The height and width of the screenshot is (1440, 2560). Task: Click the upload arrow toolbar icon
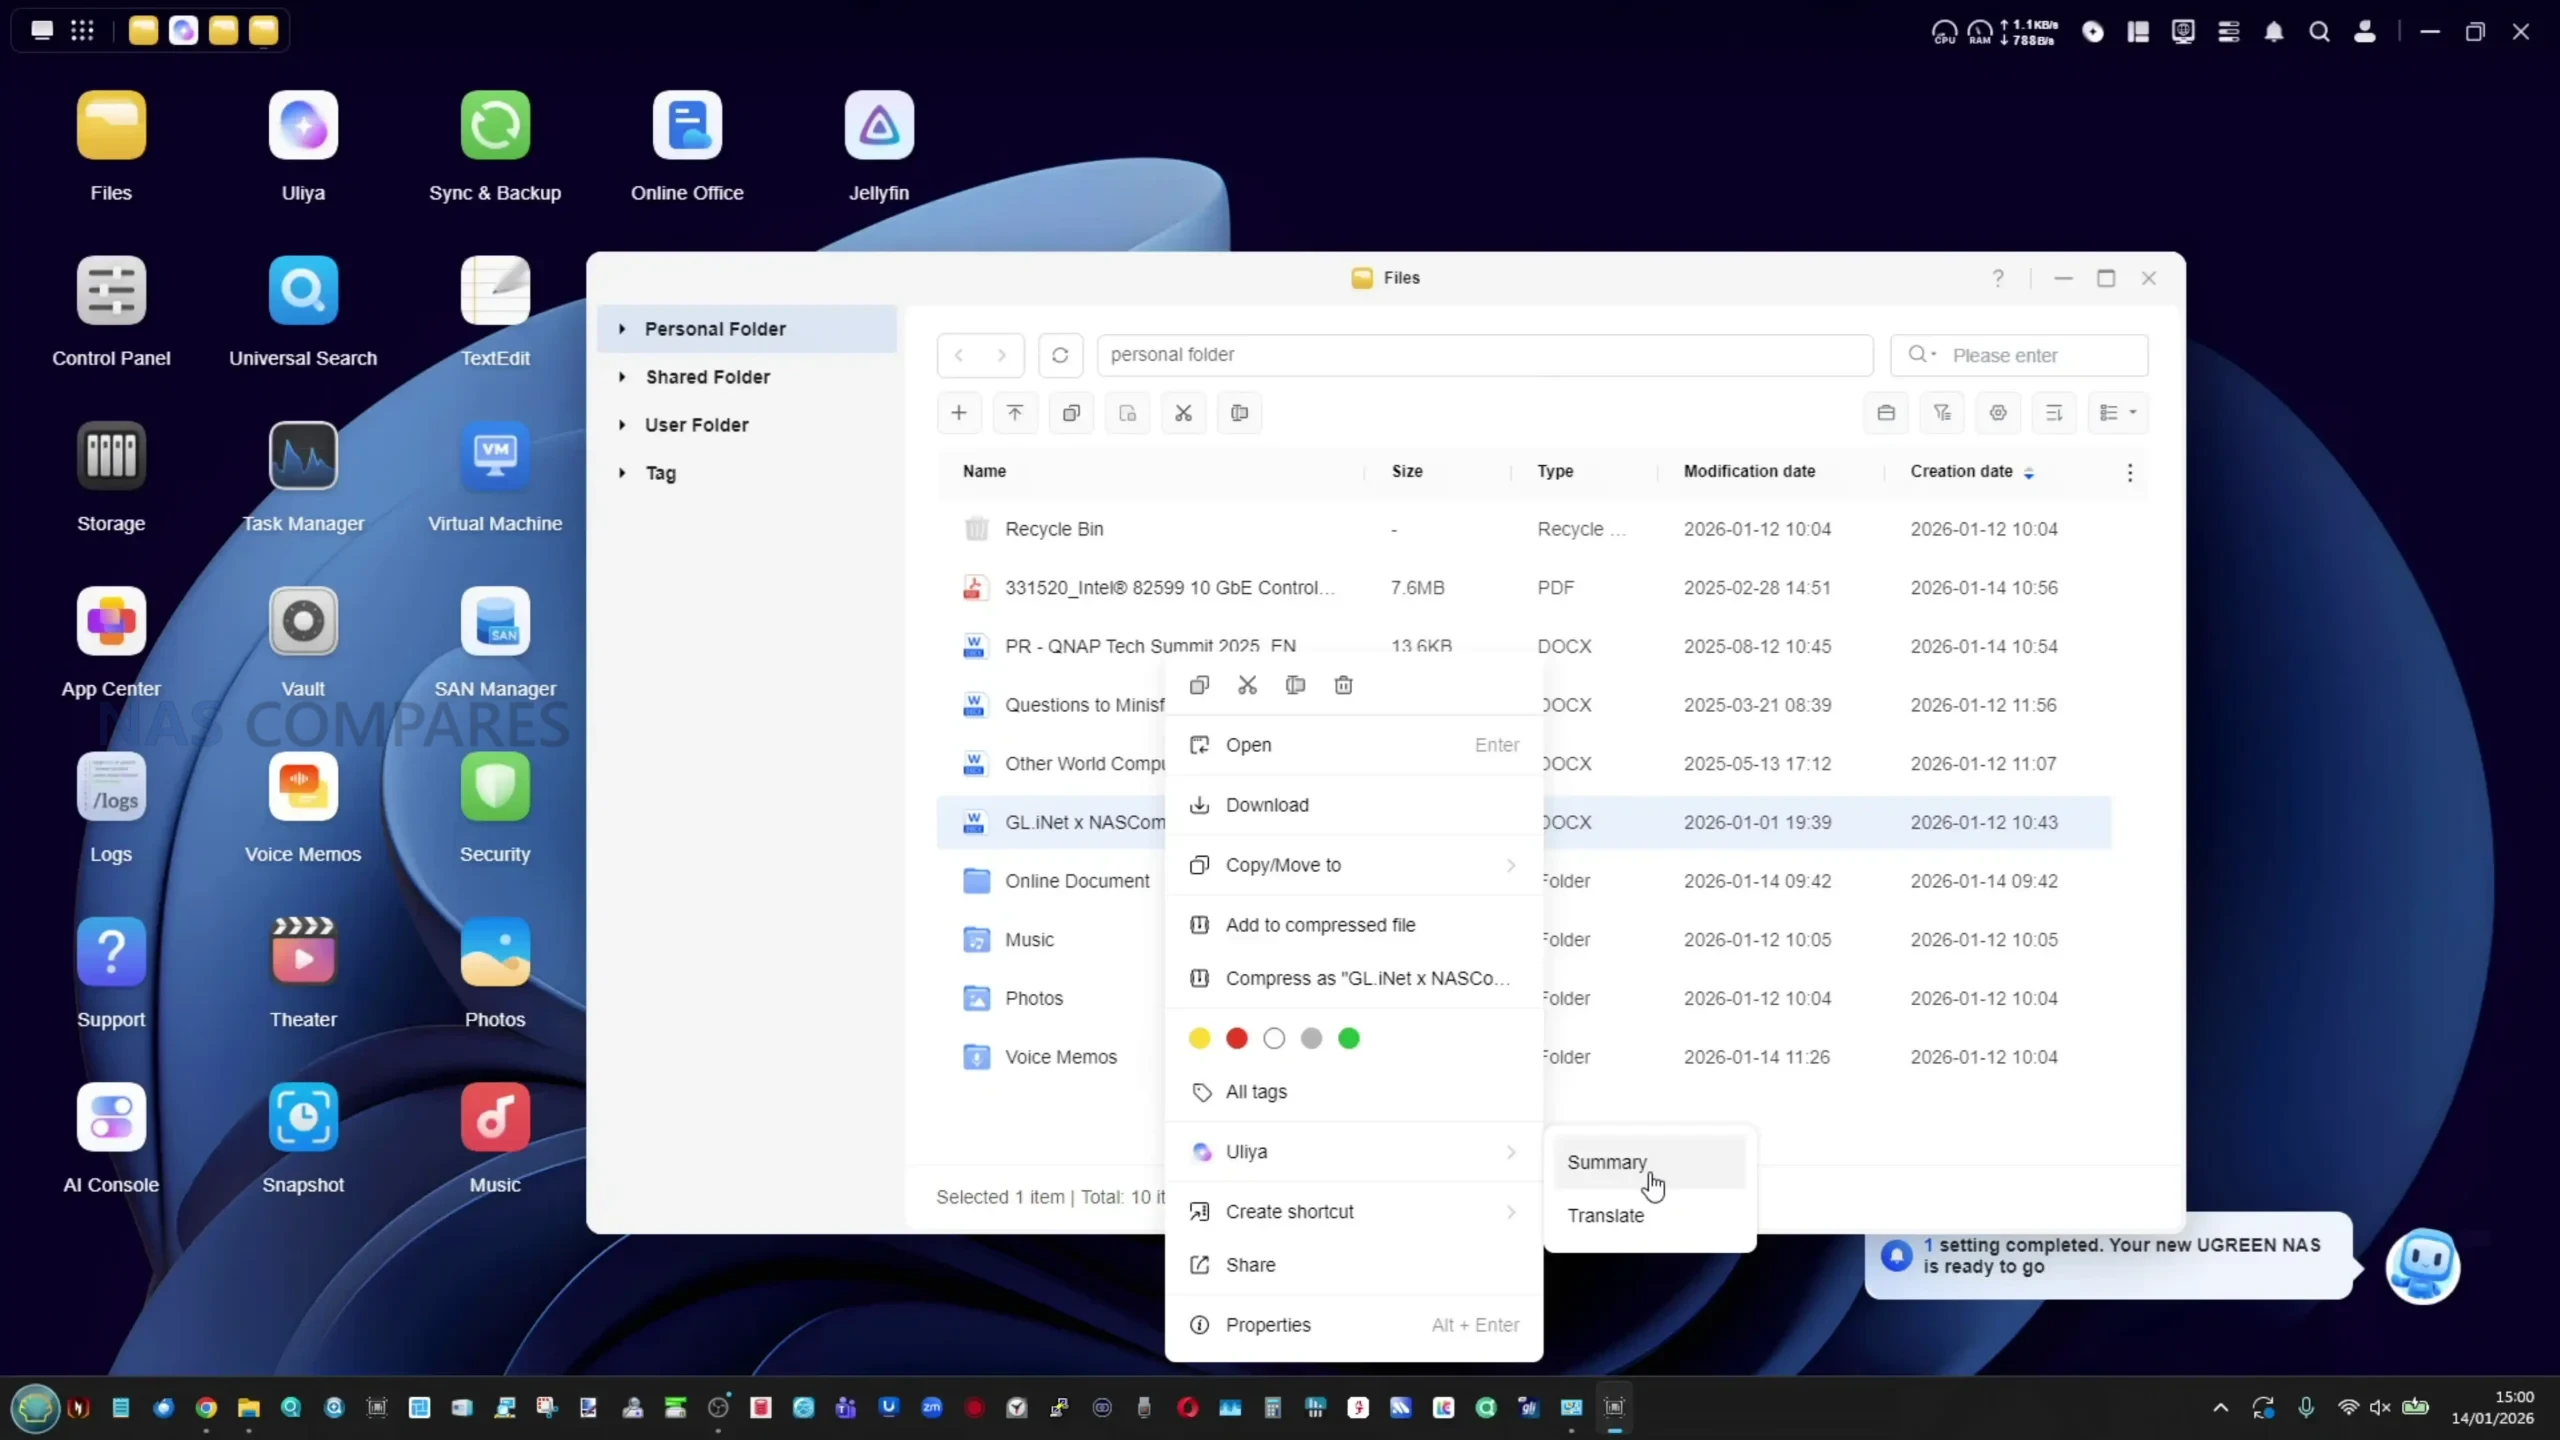point(1014,413)
